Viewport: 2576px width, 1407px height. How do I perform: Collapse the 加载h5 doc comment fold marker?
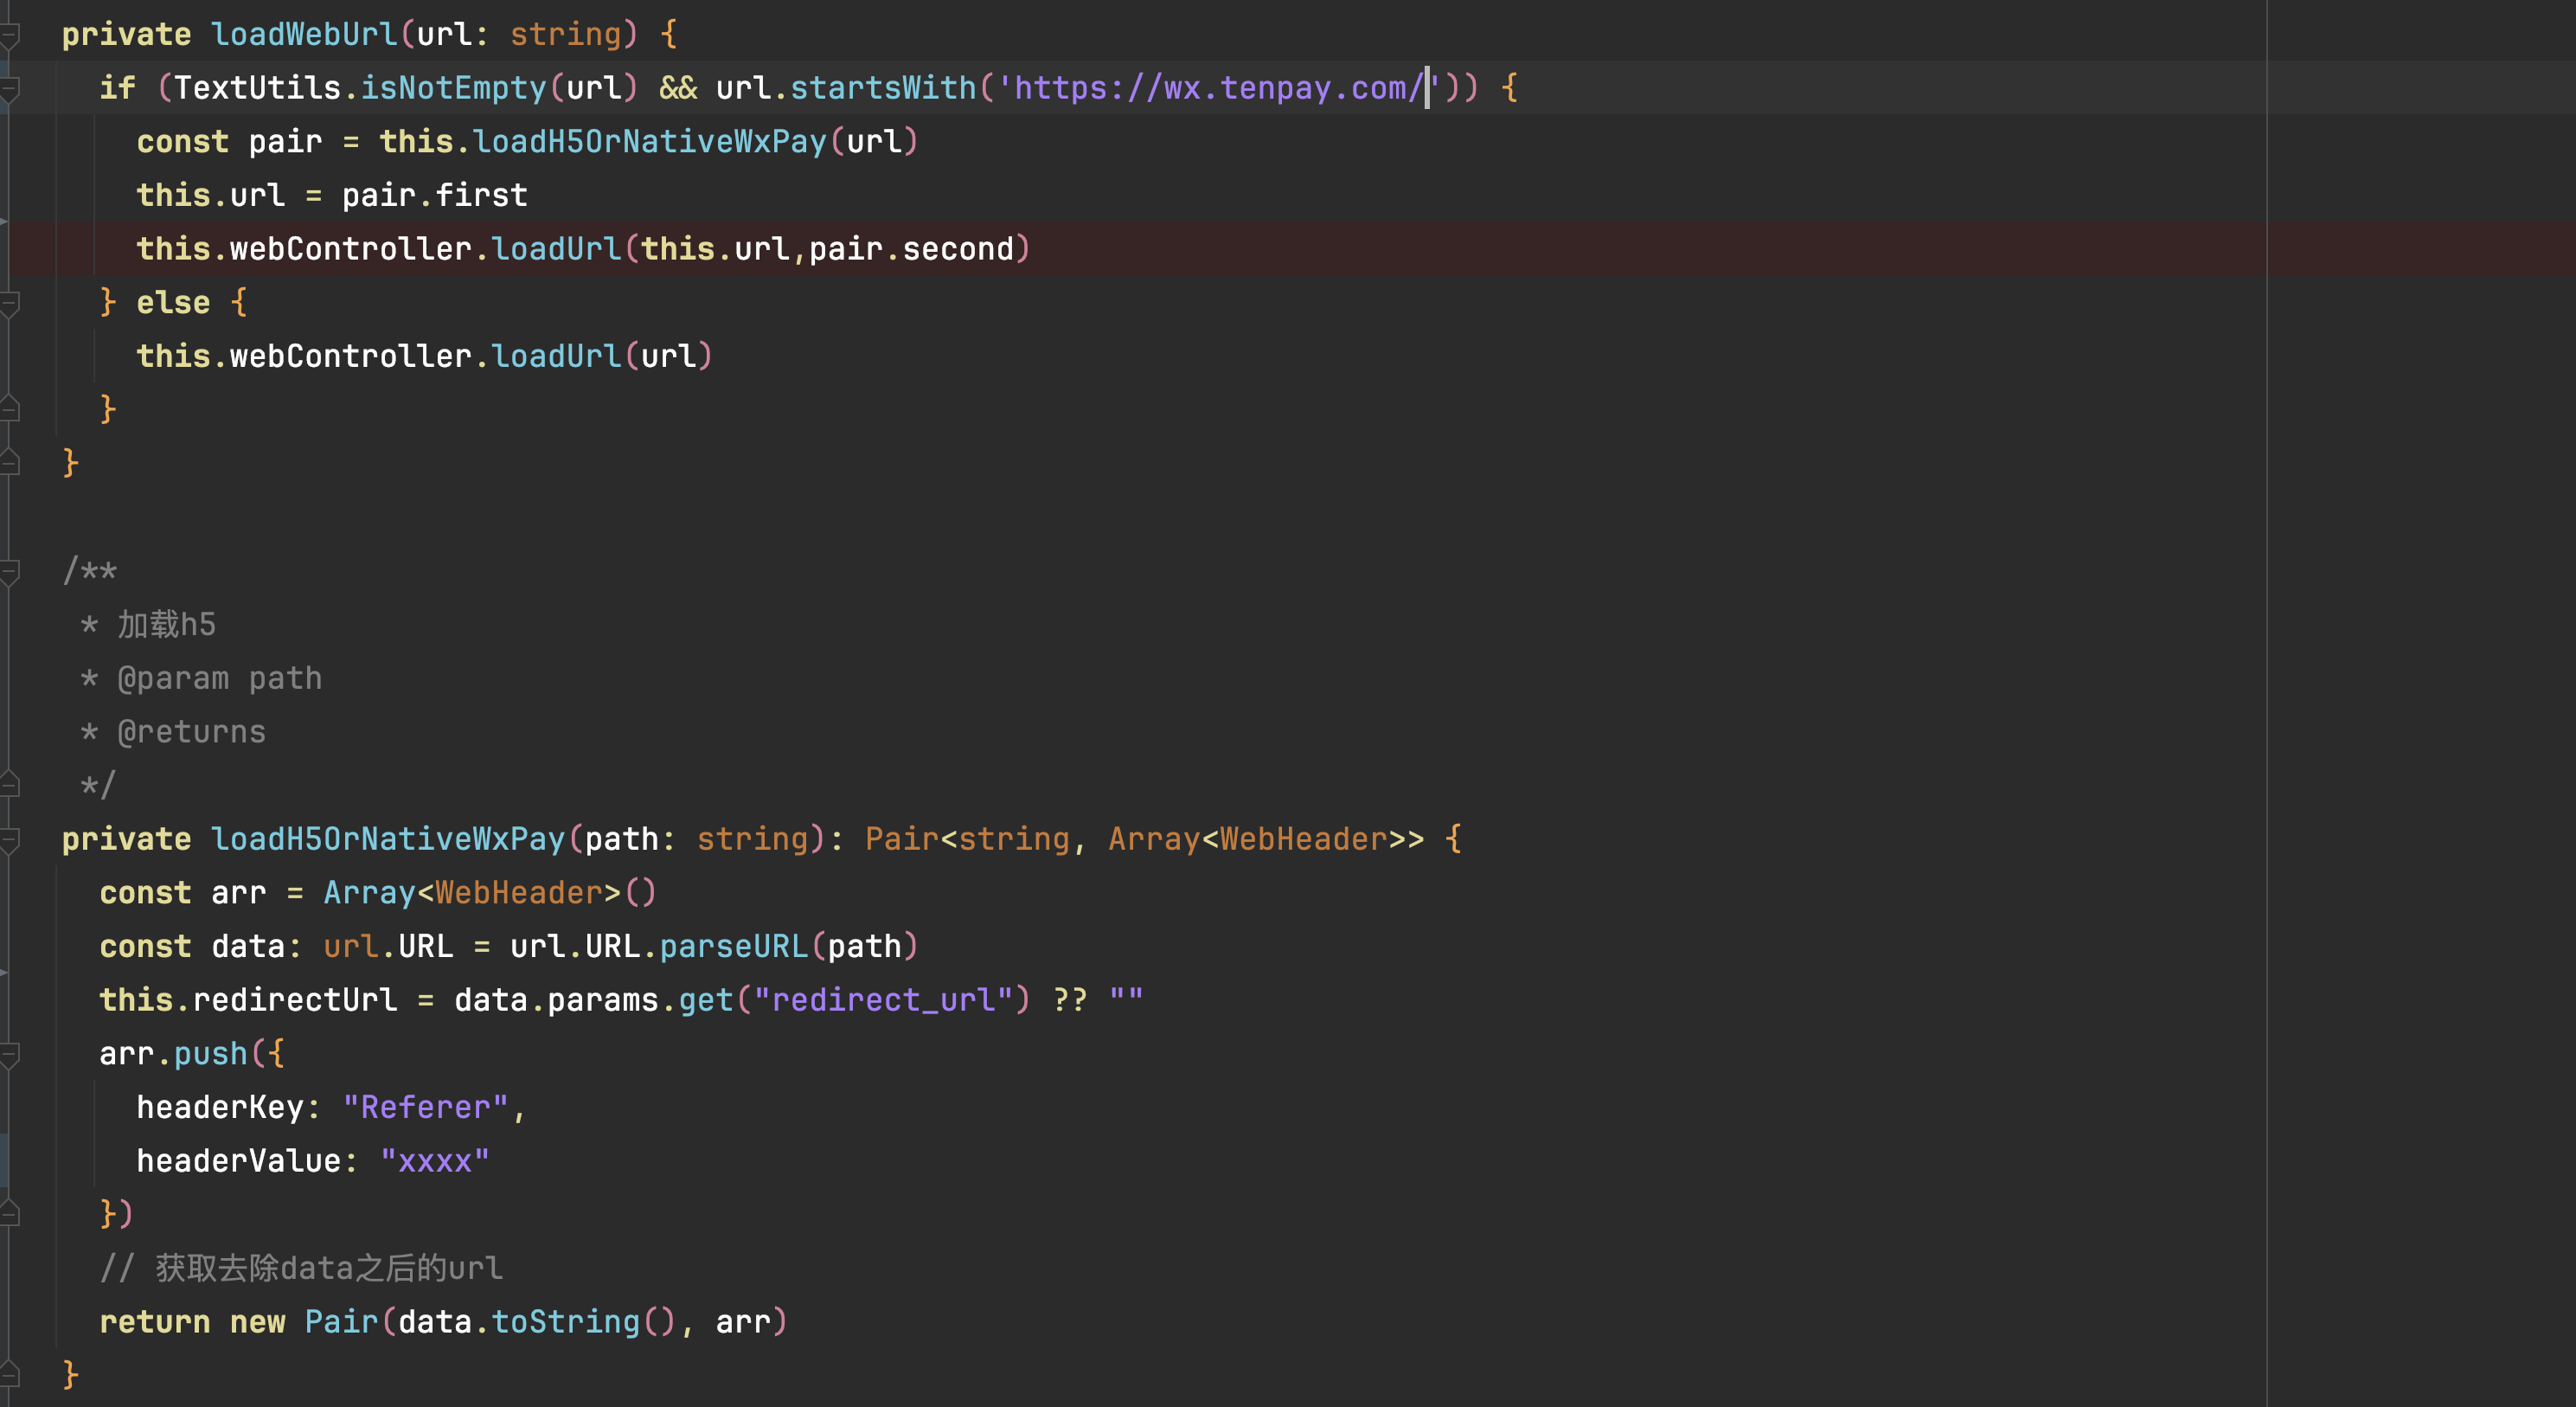click(x=10, y=571)
